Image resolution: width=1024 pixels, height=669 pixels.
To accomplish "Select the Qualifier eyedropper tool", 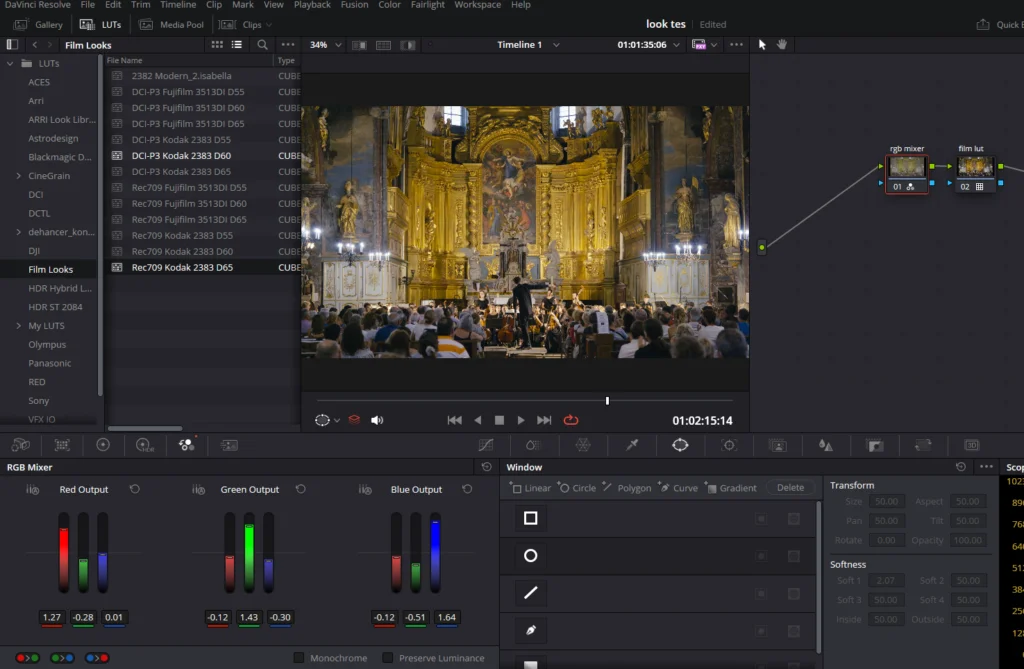I will [x=631, y=444].
